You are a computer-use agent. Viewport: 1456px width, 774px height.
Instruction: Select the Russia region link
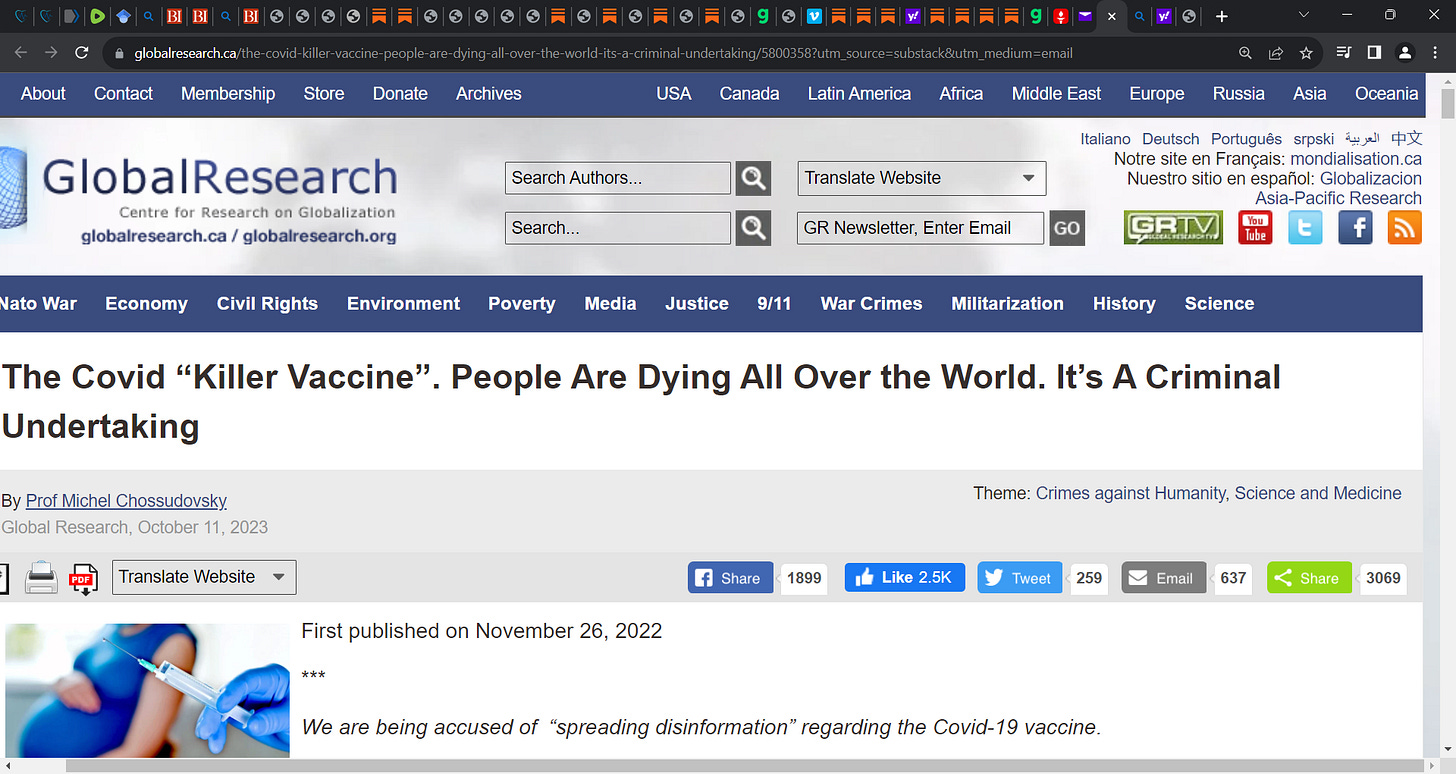1239,93
